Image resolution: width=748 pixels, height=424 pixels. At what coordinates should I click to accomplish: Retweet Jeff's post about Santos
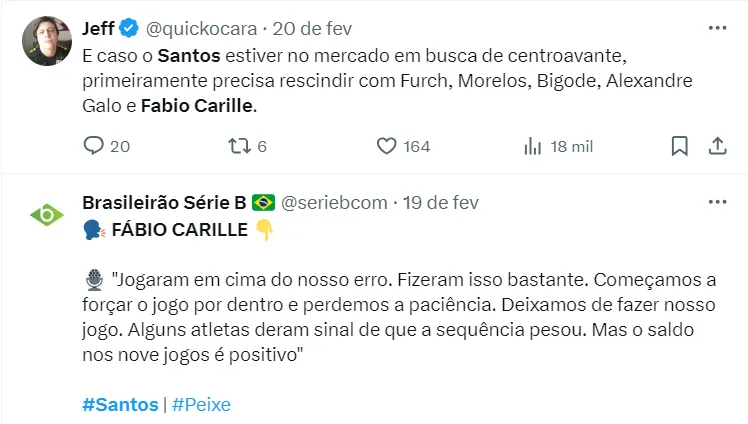238,146
